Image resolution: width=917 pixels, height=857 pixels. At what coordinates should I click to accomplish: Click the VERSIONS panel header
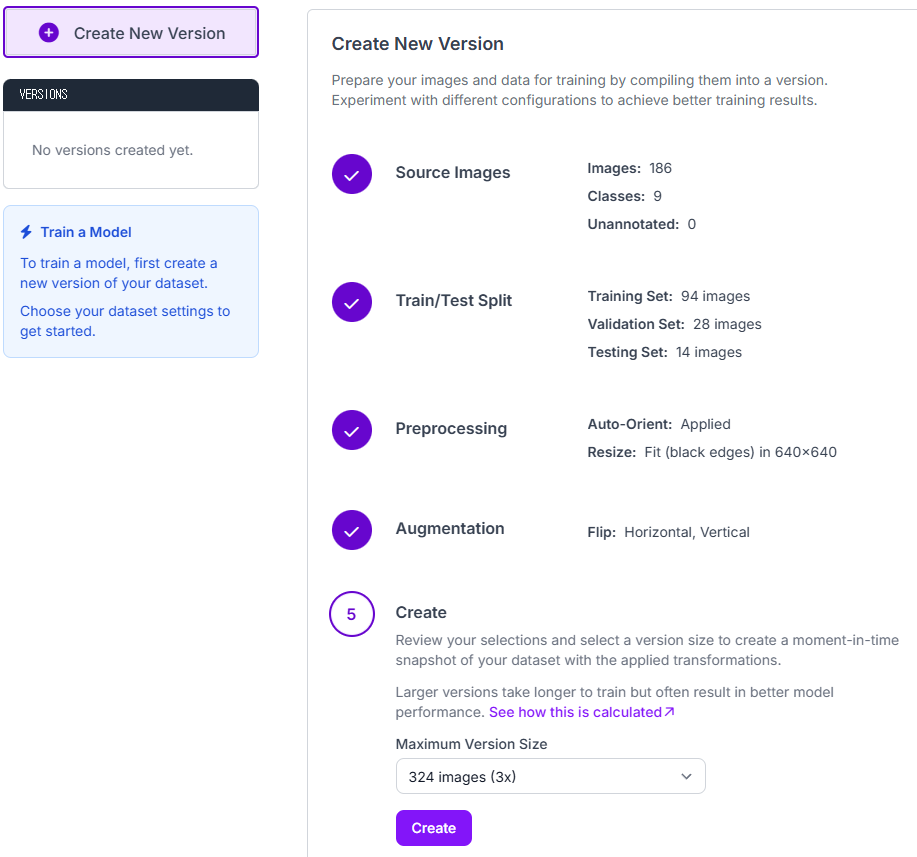point(131,95)
